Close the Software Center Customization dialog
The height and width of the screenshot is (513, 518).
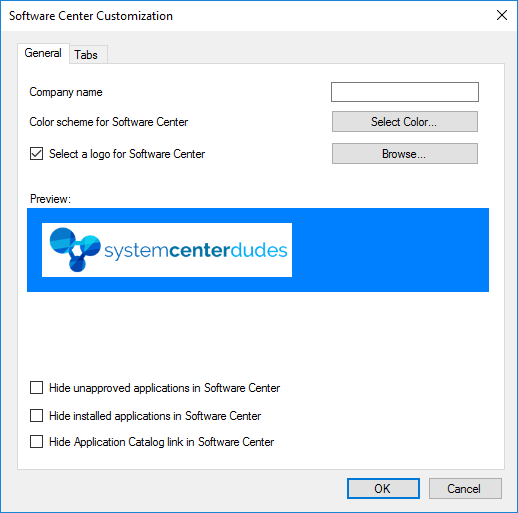[x=502, y=15]
